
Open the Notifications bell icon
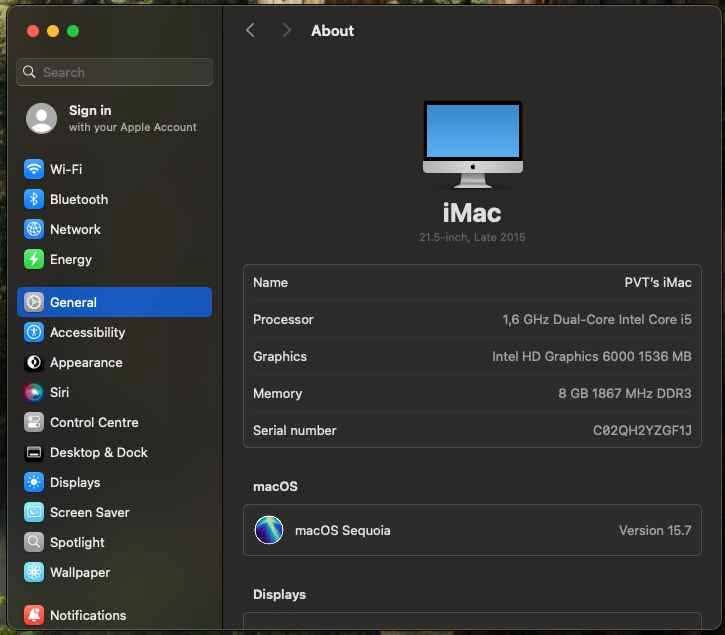point(34,615)
